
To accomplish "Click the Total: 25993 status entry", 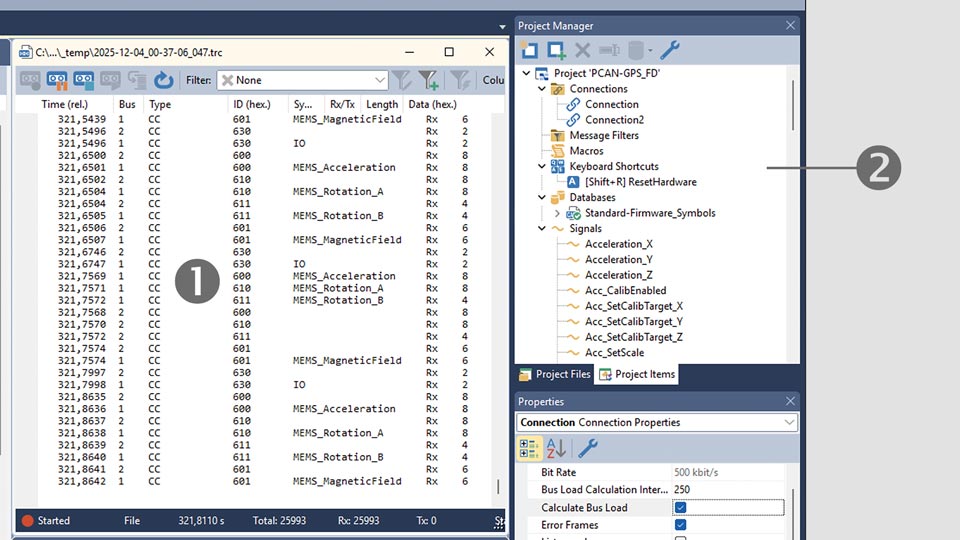I will point(279,521).
